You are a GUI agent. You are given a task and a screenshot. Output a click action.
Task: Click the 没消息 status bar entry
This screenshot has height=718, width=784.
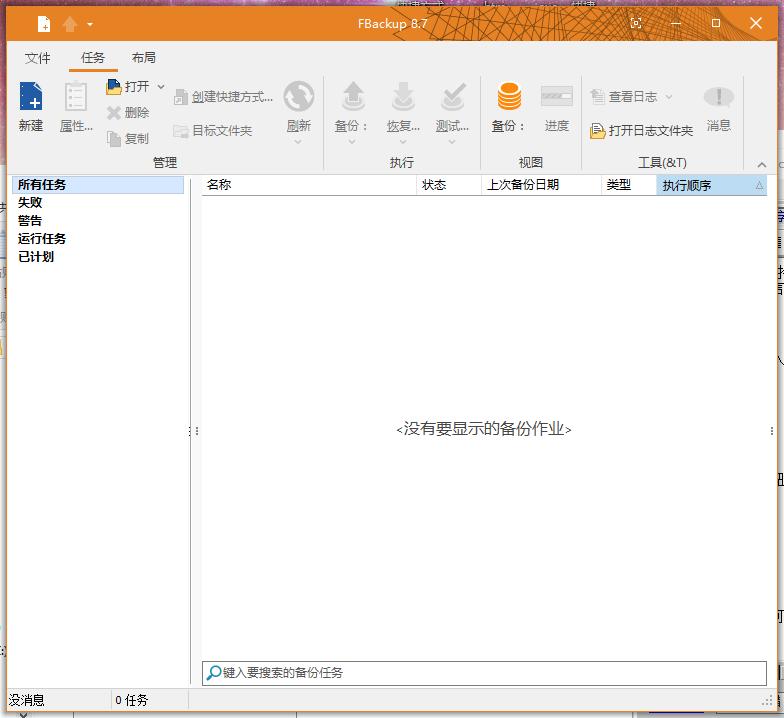click(x=26, y=700)
